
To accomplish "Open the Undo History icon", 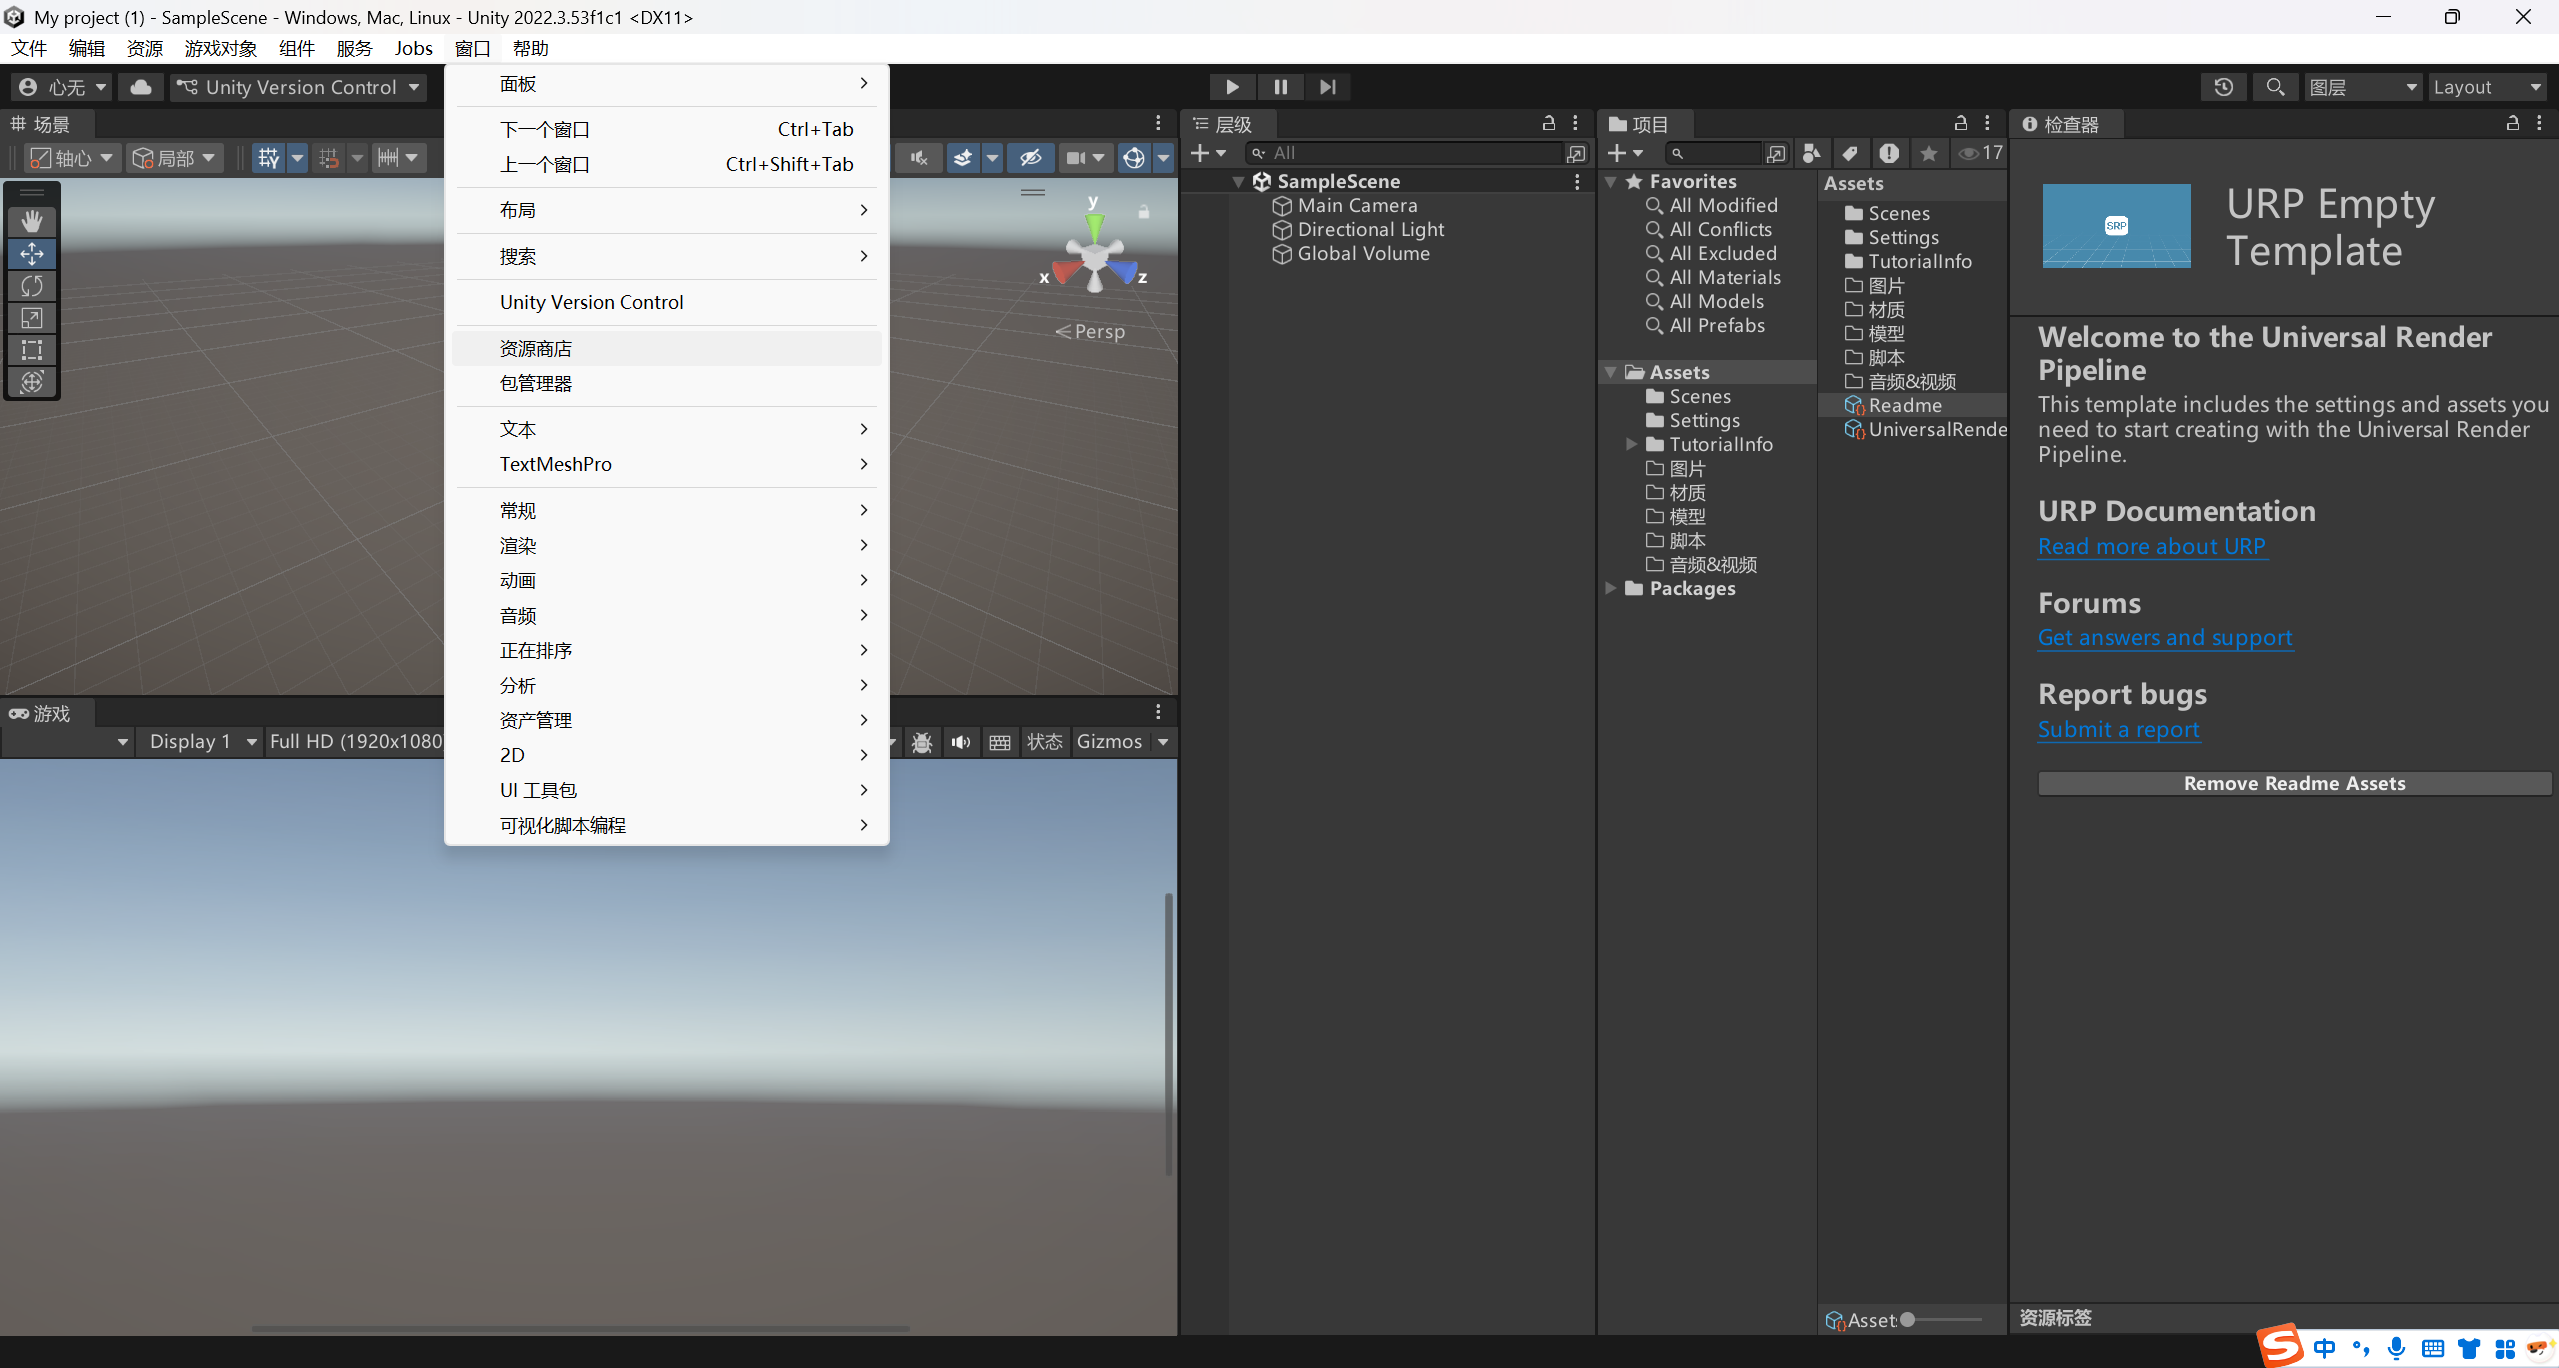I will click(2223, 87).
